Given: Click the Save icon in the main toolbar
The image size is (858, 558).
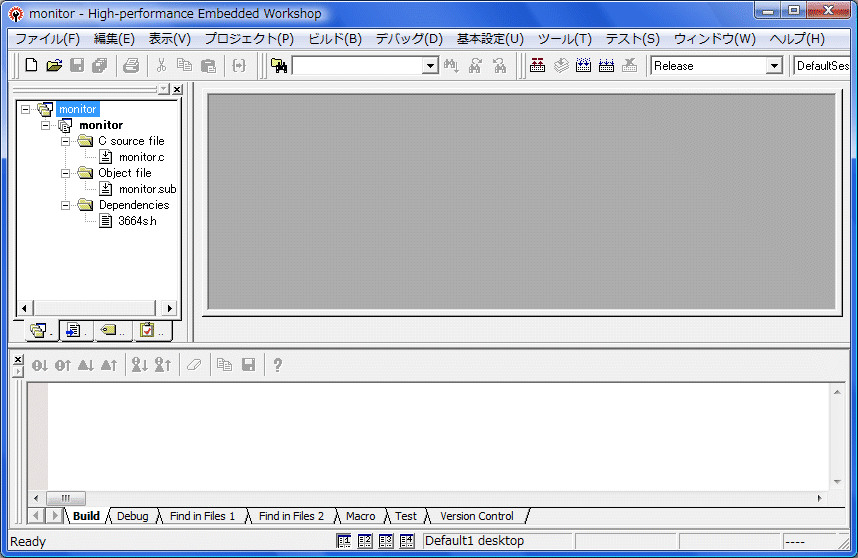Looking at the screenshot, I should click(x=77, y=66).
